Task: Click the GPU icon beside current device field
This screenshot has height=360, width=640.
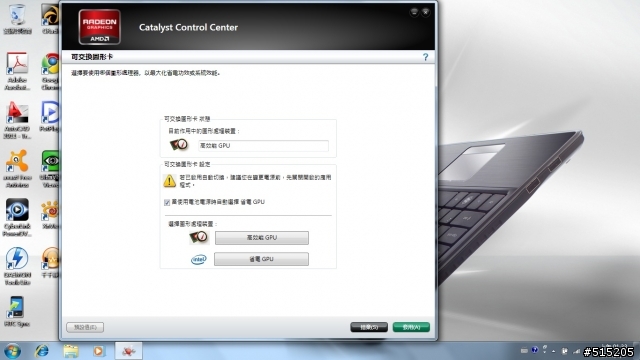Action: [x=179, y=144]
